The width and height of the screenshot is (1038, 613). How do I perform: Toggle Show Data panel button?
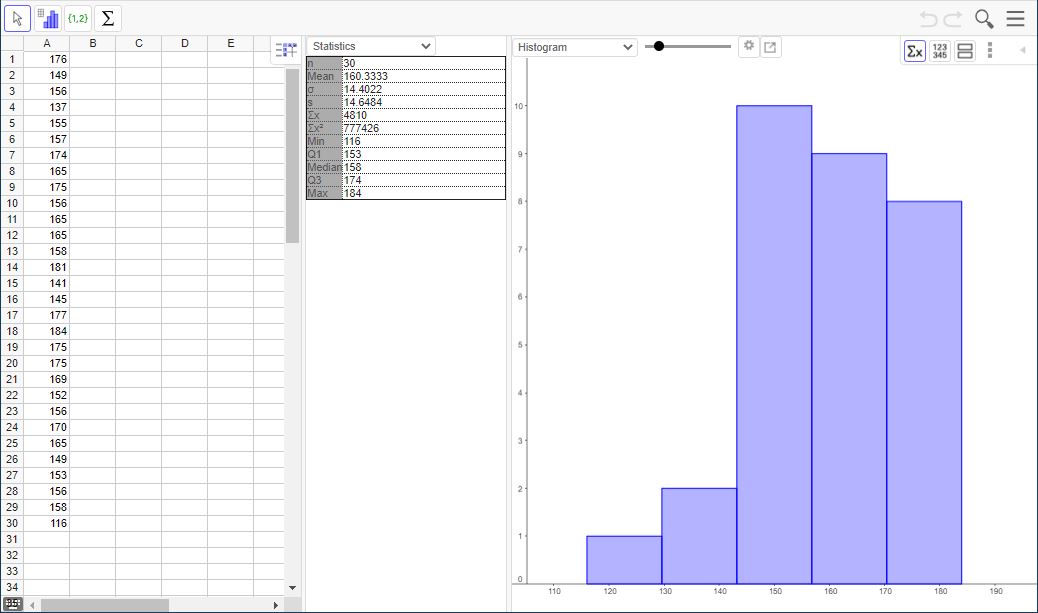[x=940, y=51]
